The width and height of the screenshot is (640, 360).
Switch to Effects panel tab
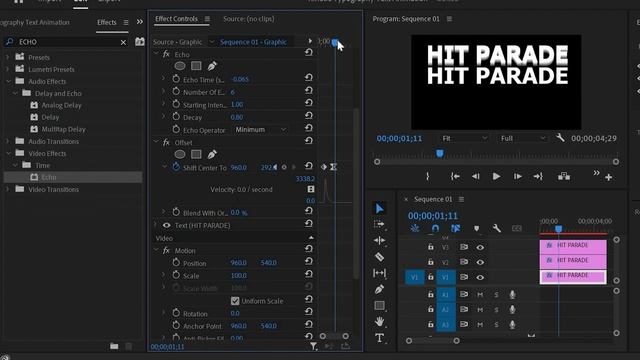tap(107, 22)
